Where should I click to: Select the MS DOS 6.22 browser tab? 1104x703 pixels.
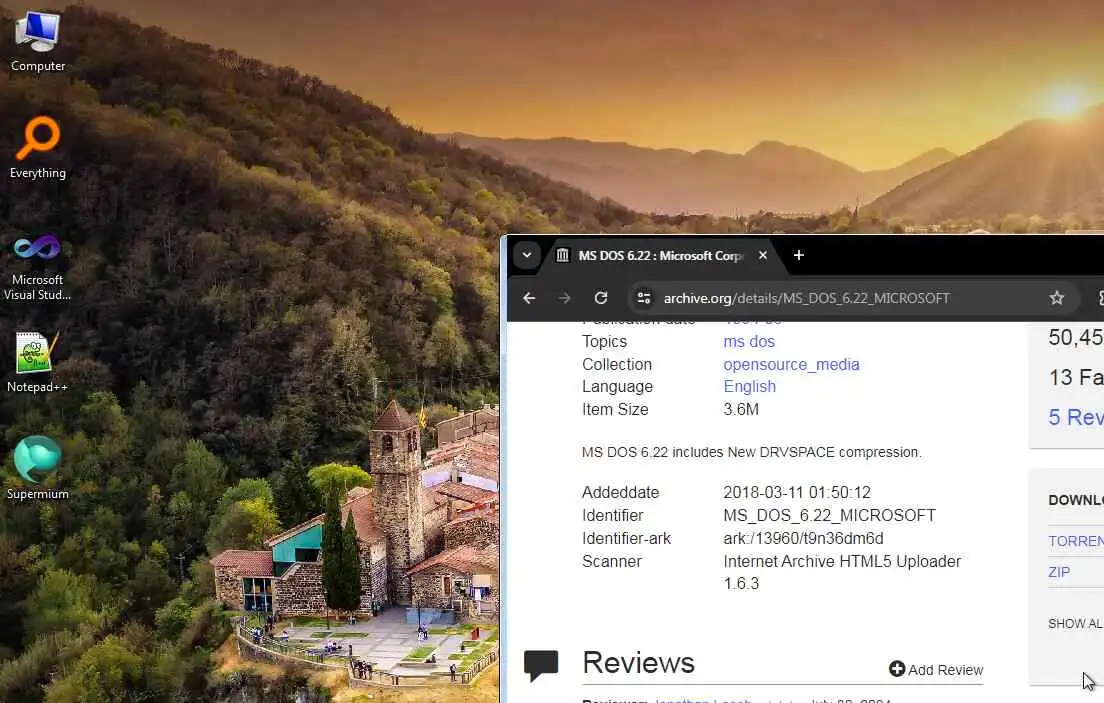[660, 256]
